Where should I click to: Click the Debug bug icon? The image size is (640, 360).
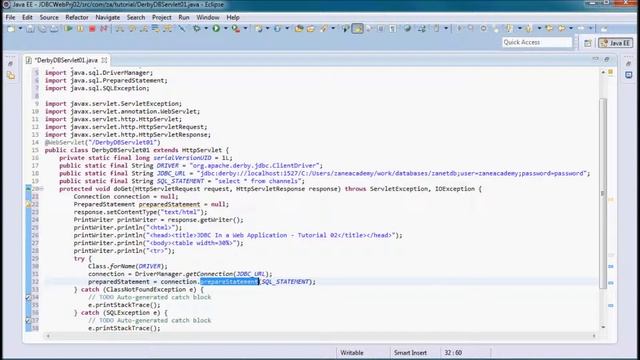pyautogui.click(x=197, y=29)
